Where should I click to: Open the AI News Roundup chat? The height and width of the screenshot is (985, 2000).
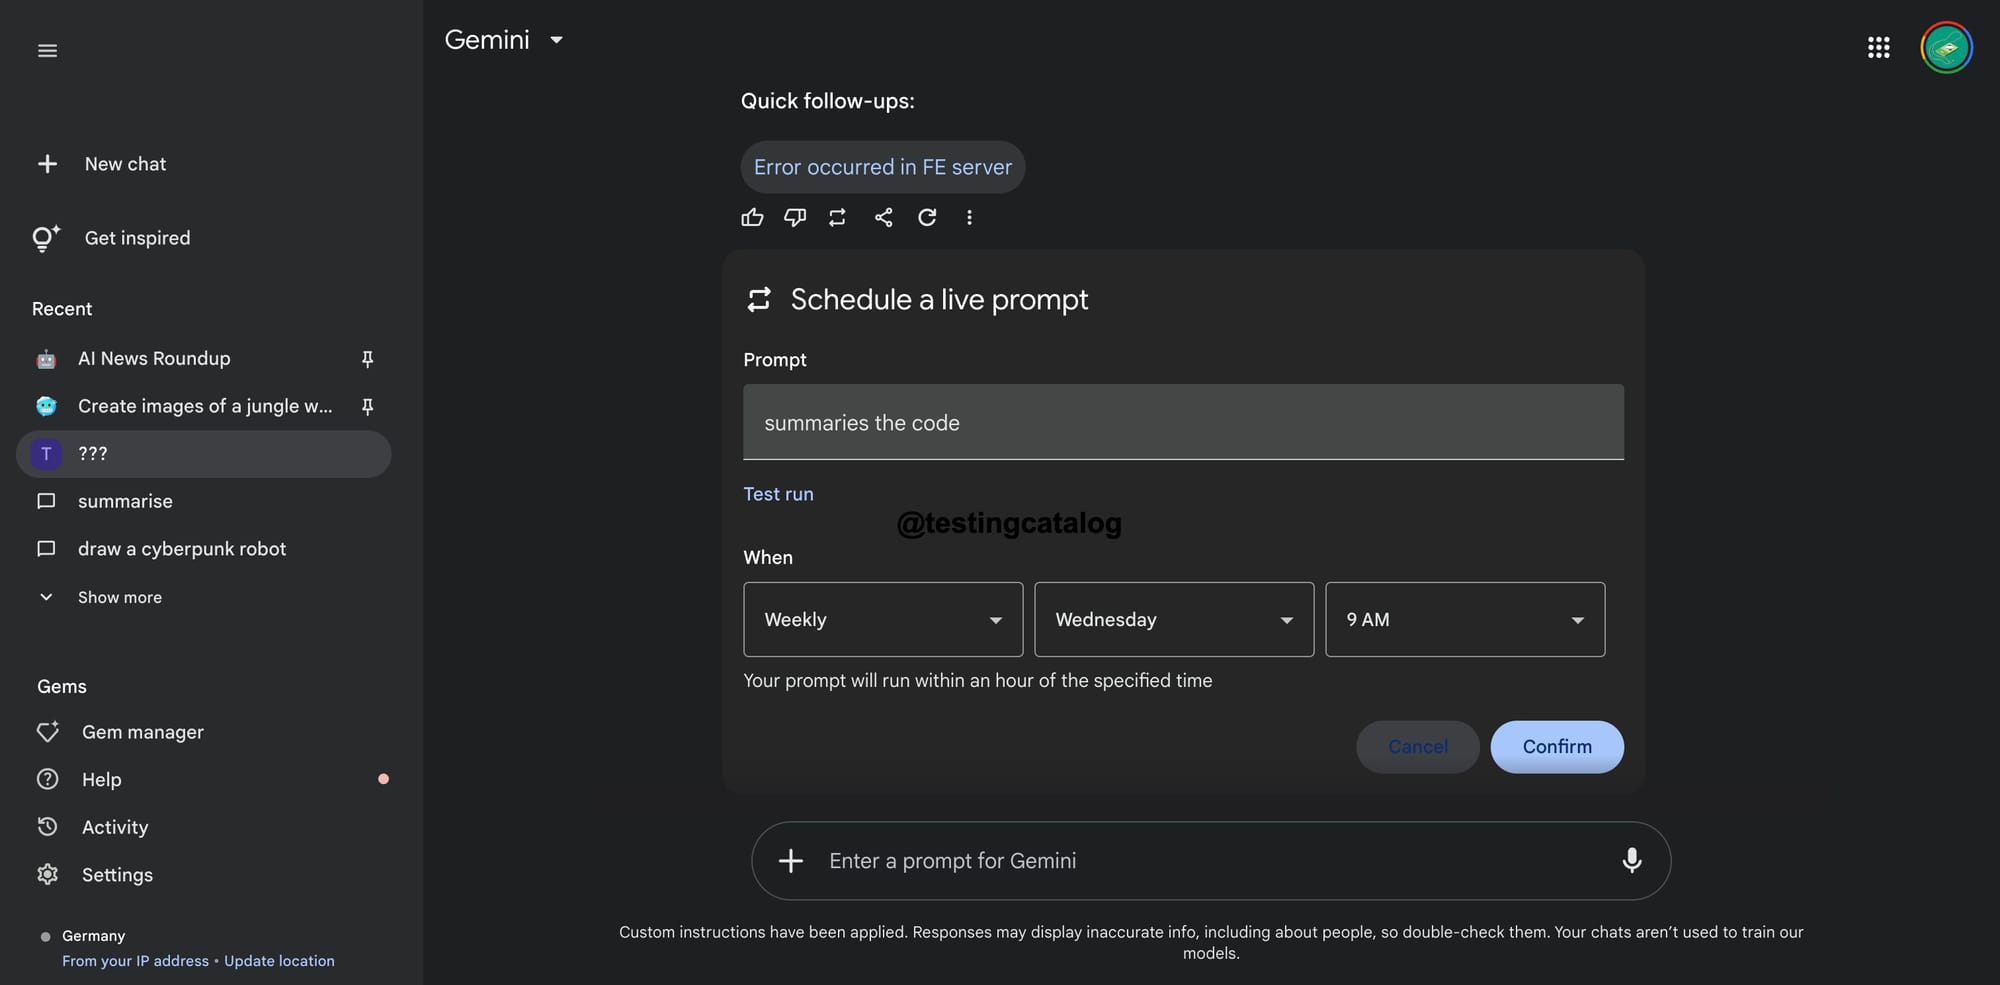coord(204,359)
